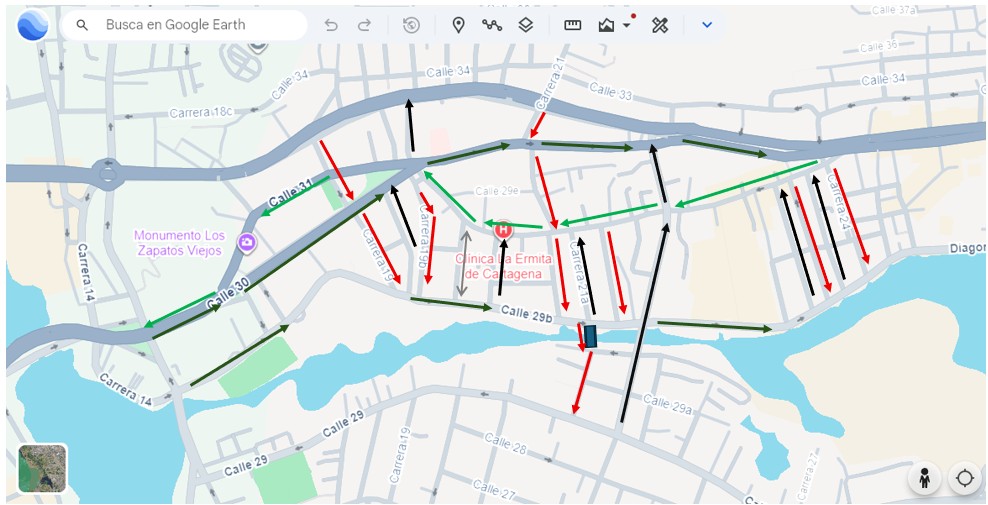Click the search magnifier icon

click(82, 25)
